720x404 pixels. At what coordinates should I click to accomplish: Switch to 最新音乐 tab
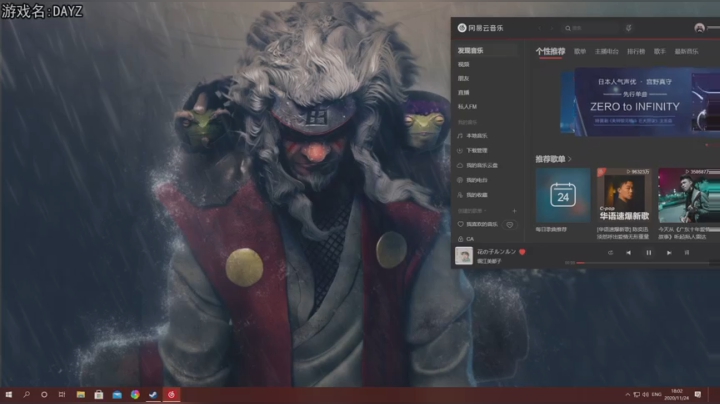coord(686,51)
